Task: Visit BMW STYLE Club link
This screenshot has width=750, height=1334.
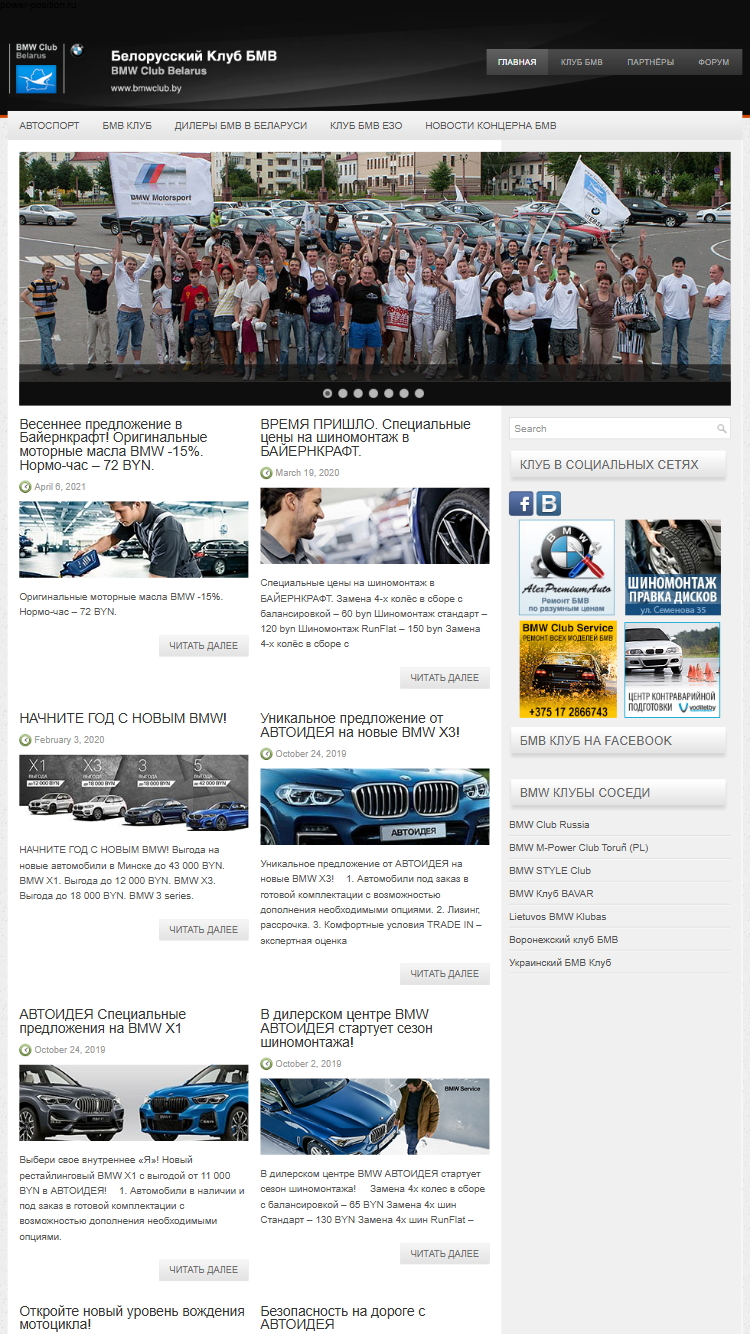Action: [x=550, y=871]
